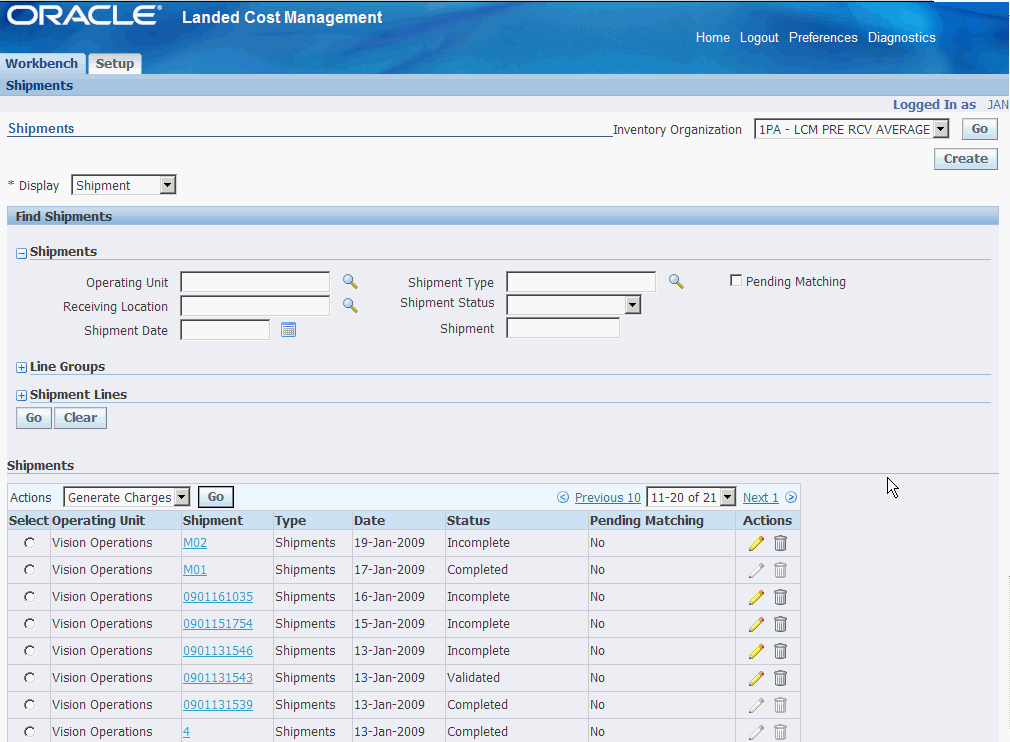Open shipment link 0901131546
Image resolution: width=1010 pixels, height=742 pixels.
(217, 651)
